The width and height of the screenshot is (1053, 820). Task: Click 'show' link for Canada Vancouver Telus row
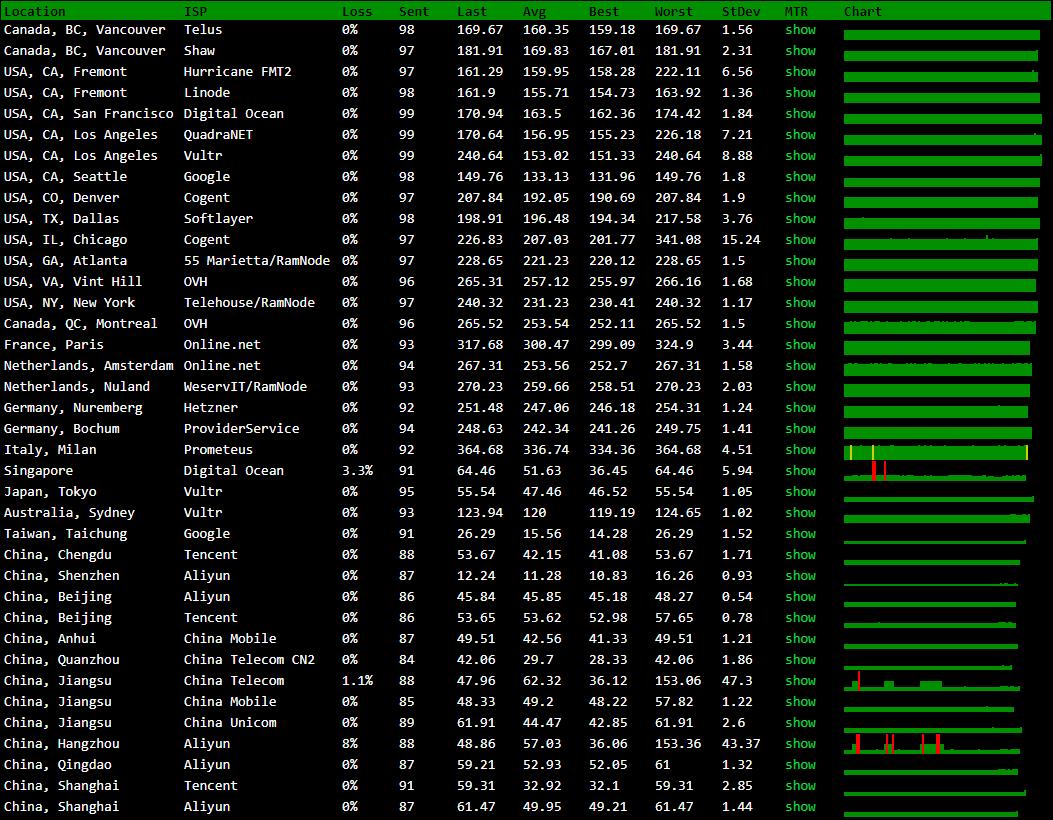pyautogui.click(x=800, y=30)
